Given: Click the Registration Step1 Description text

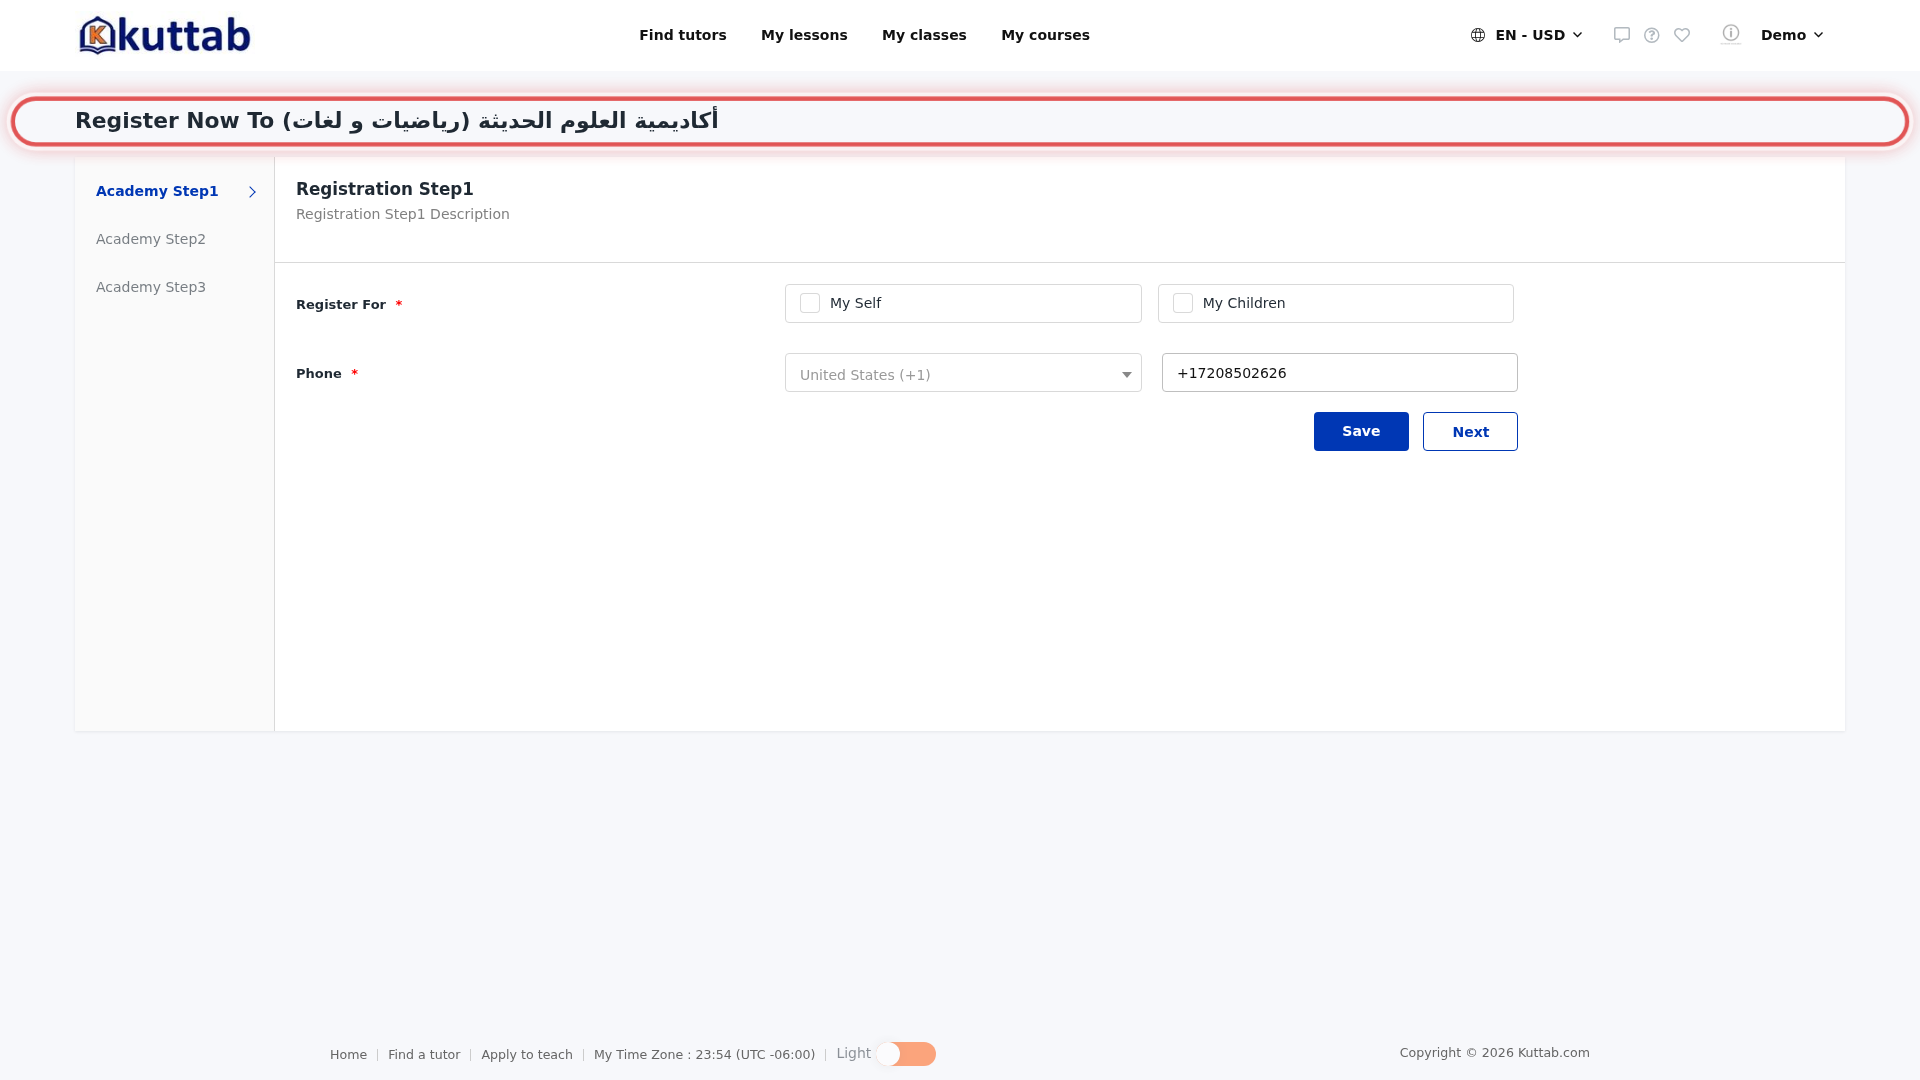Looking at the screenshot, I should point(403,214).
